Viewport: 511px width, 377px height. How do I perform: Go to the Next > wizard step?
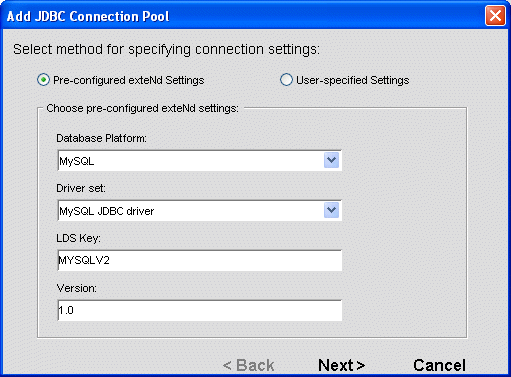[x=341, y=365]
